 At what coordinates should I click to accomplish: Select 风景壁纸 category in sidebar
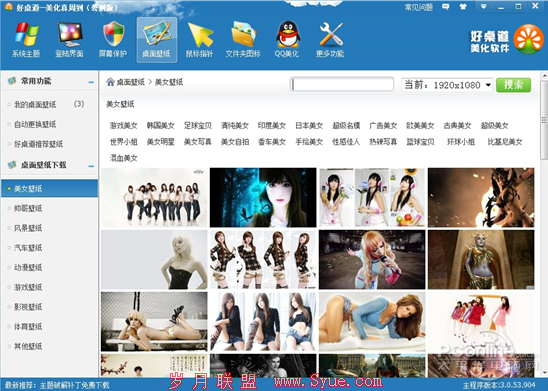pos(28,228)
